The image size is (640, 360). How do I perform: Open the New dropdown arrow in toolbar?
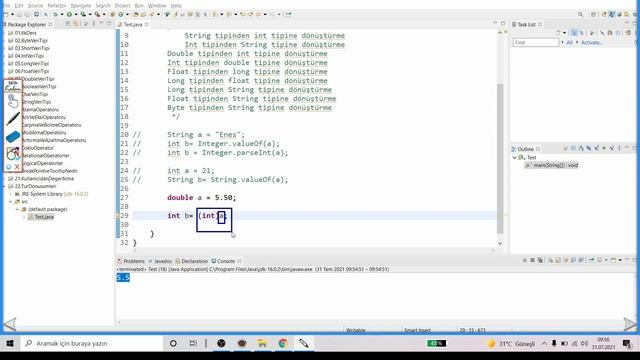(x=12, y=14)
